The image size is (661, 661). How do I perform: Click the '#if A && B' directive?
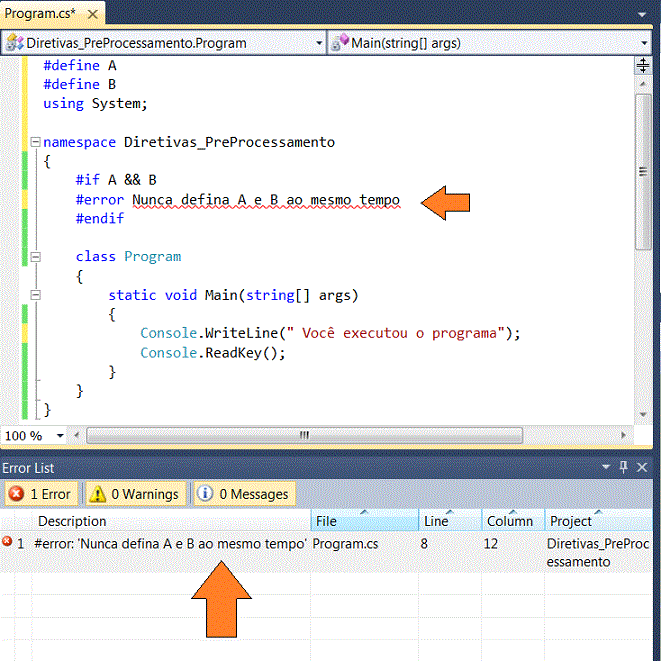tap(116, 180)
